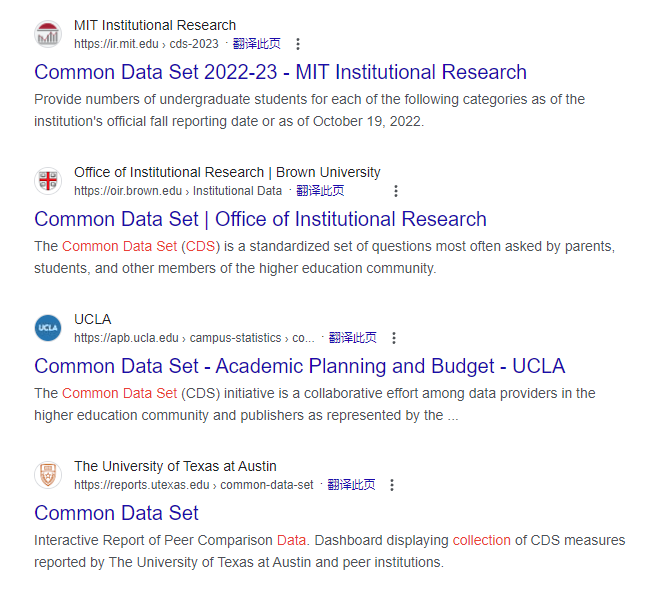Click the blue UCLA logo icon
662x596 pixels.
[48, 328]
